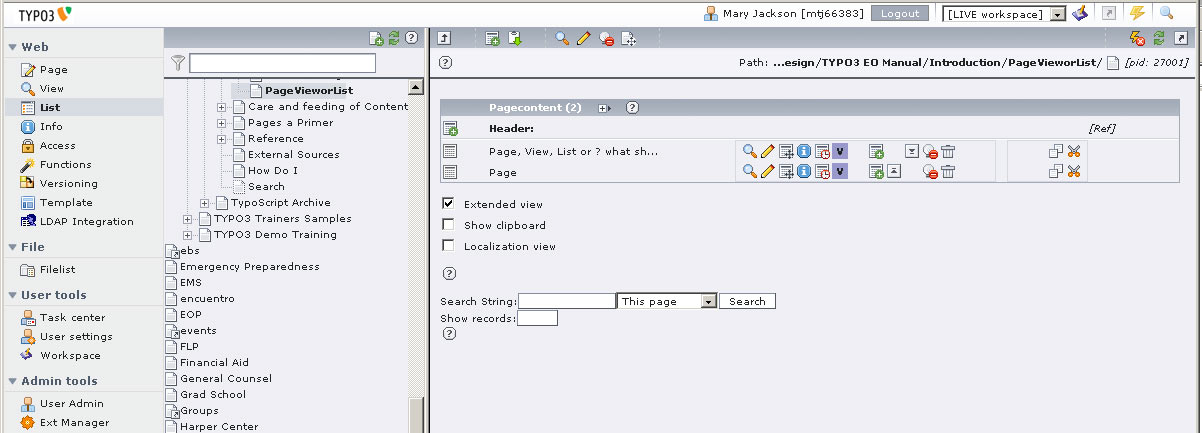The height and width of the screenshot is (433, 1202).
Task: Copy the 'Page, View, List' record
Action: click(x=1055, y=151)
